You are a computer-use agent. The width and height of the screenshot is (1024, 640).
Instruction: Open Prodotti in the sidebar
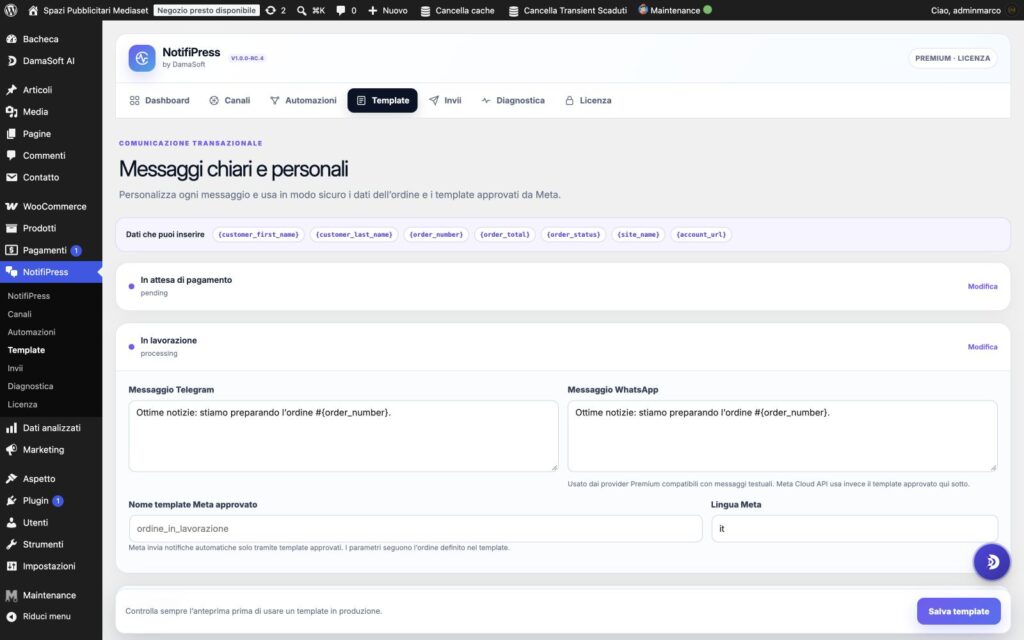coord(39,228)
